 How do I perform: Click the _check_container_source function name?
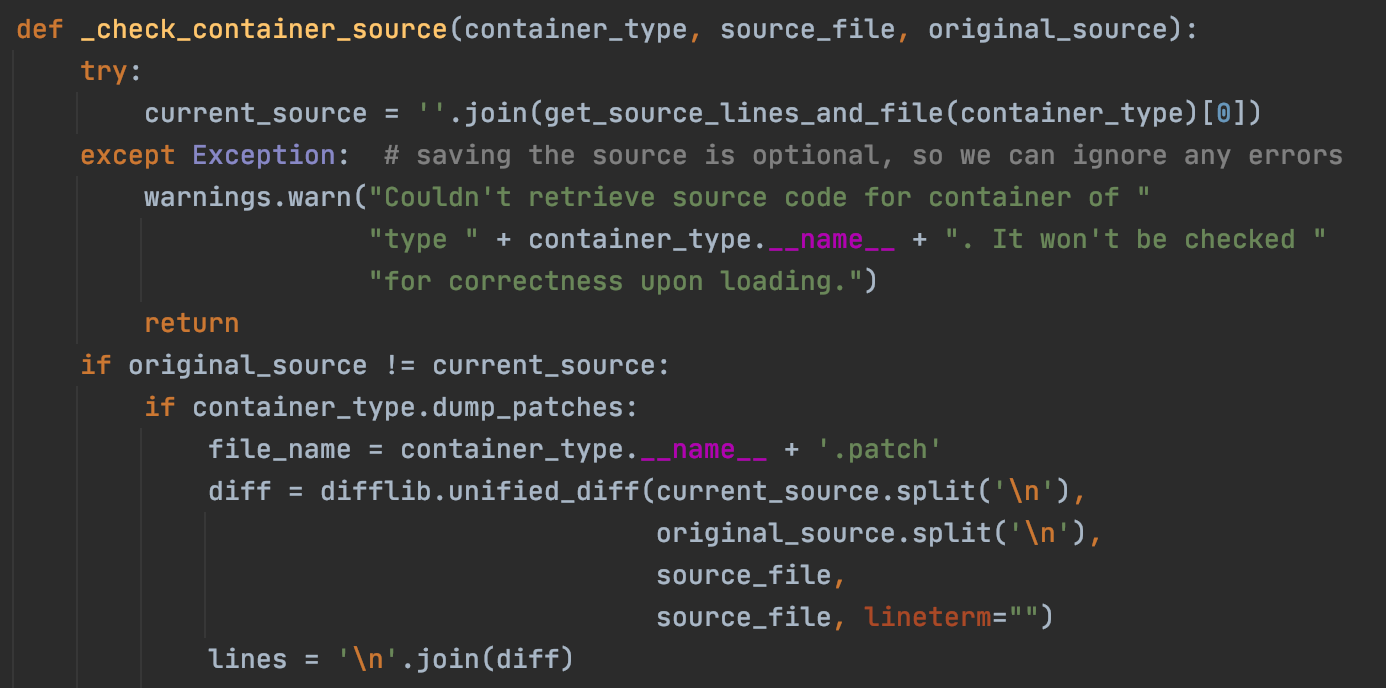point(264,29)
